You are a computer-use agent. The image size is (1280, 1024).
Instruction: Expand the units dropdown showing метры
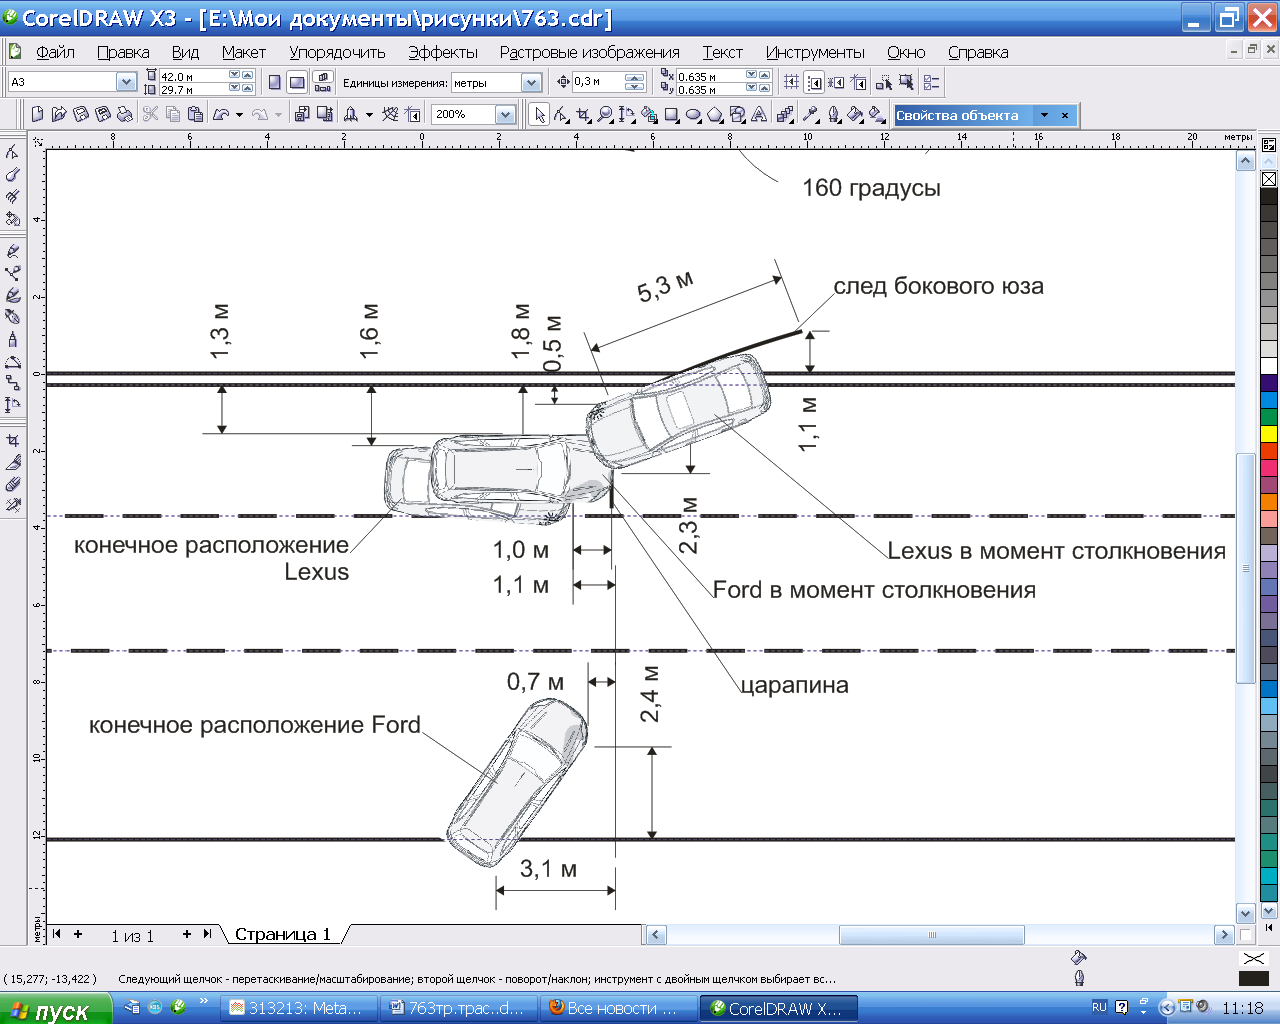click(x=532, y=82)
